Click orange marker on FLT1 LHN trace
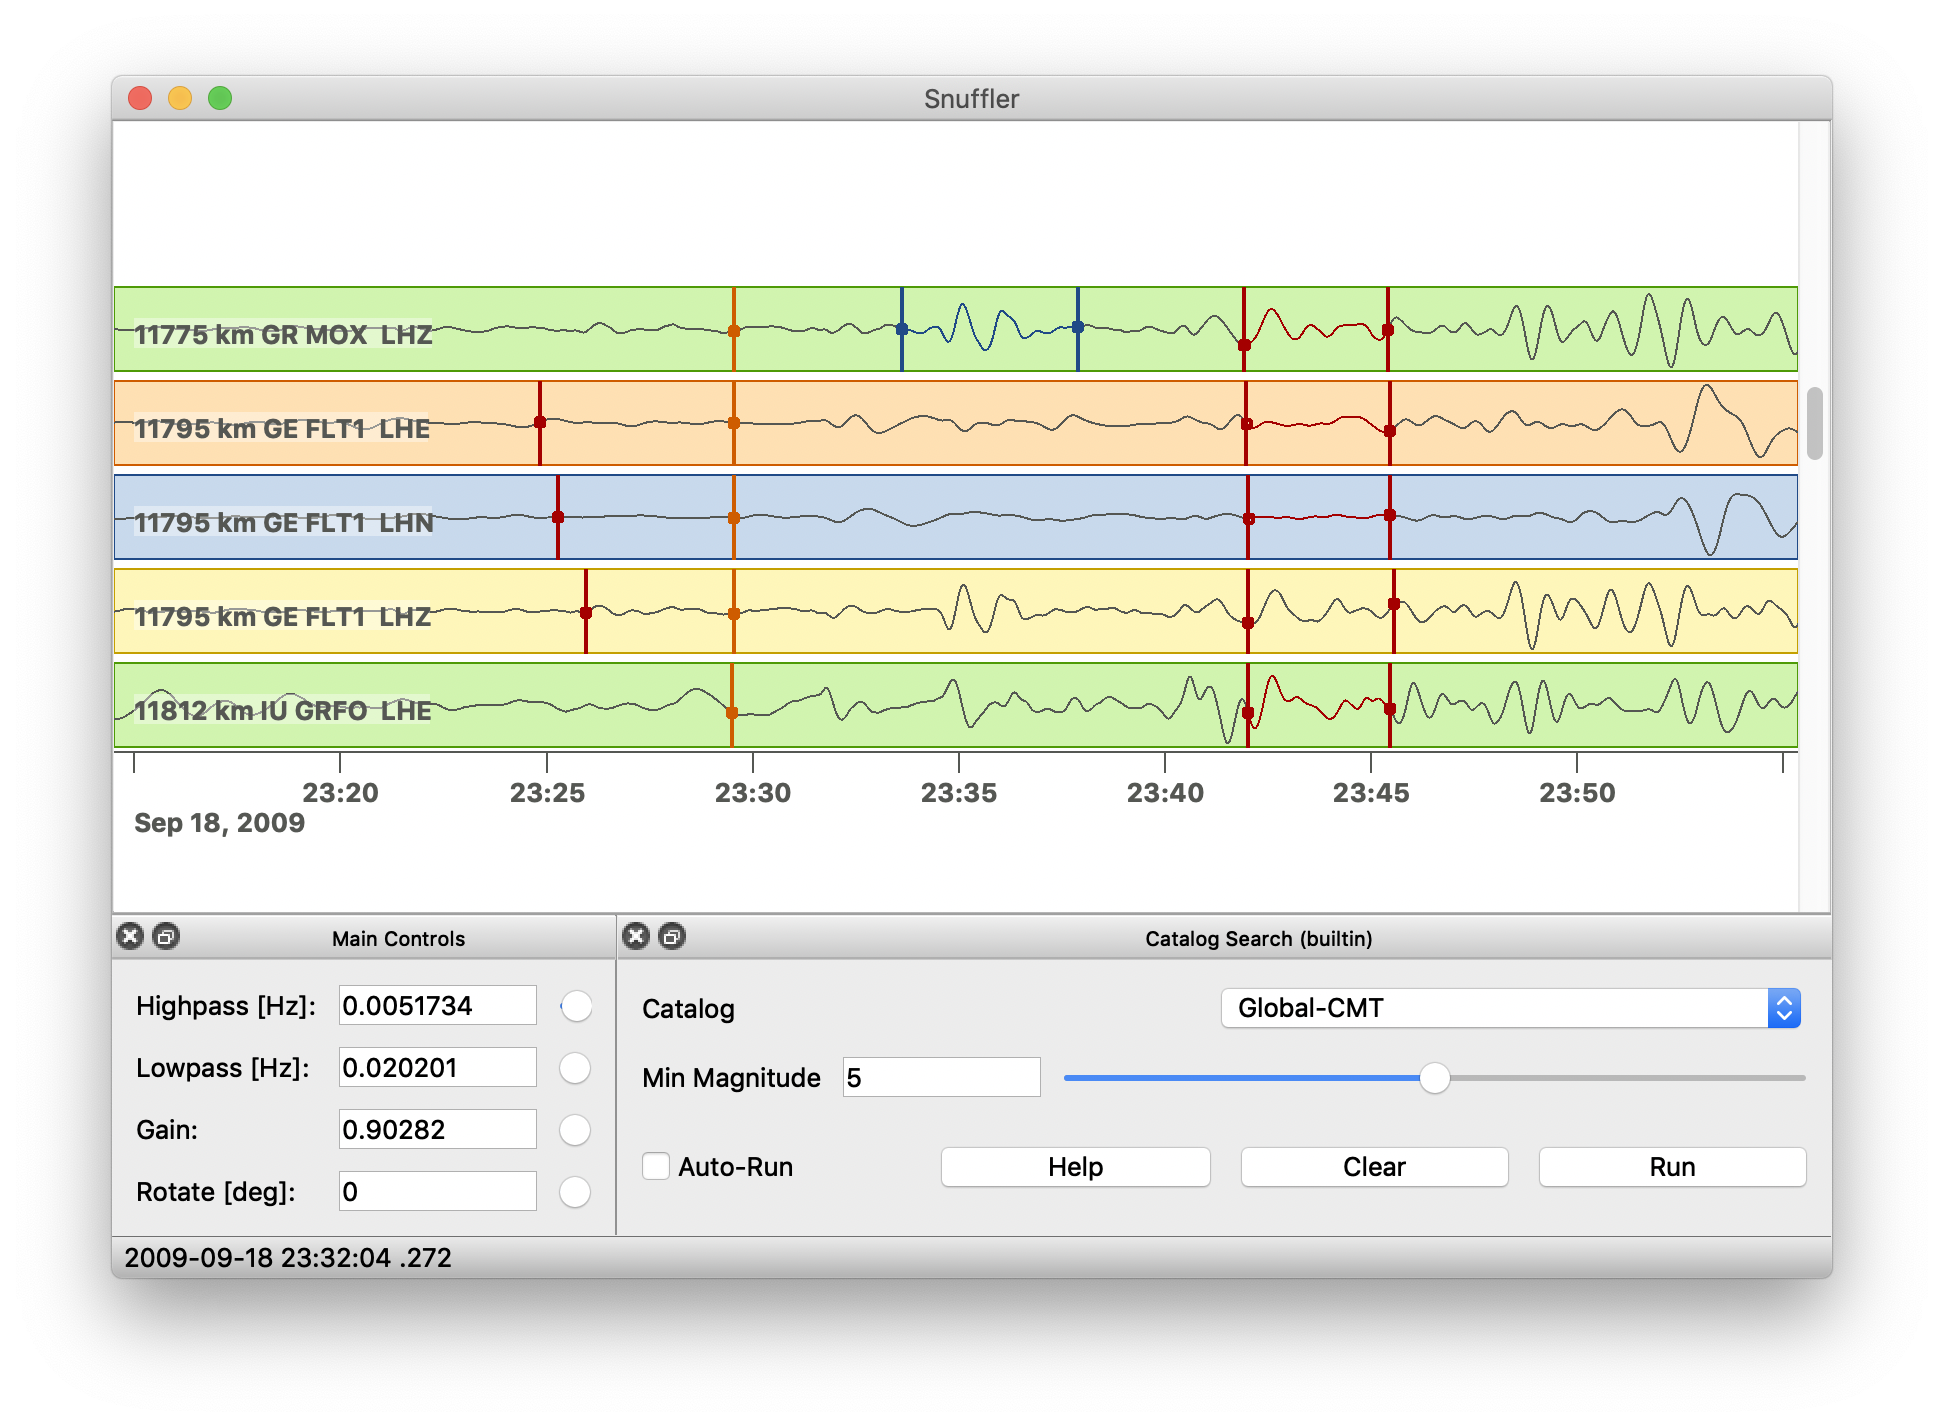This screenshot has height=1426, width=1944. coord(734,518)
